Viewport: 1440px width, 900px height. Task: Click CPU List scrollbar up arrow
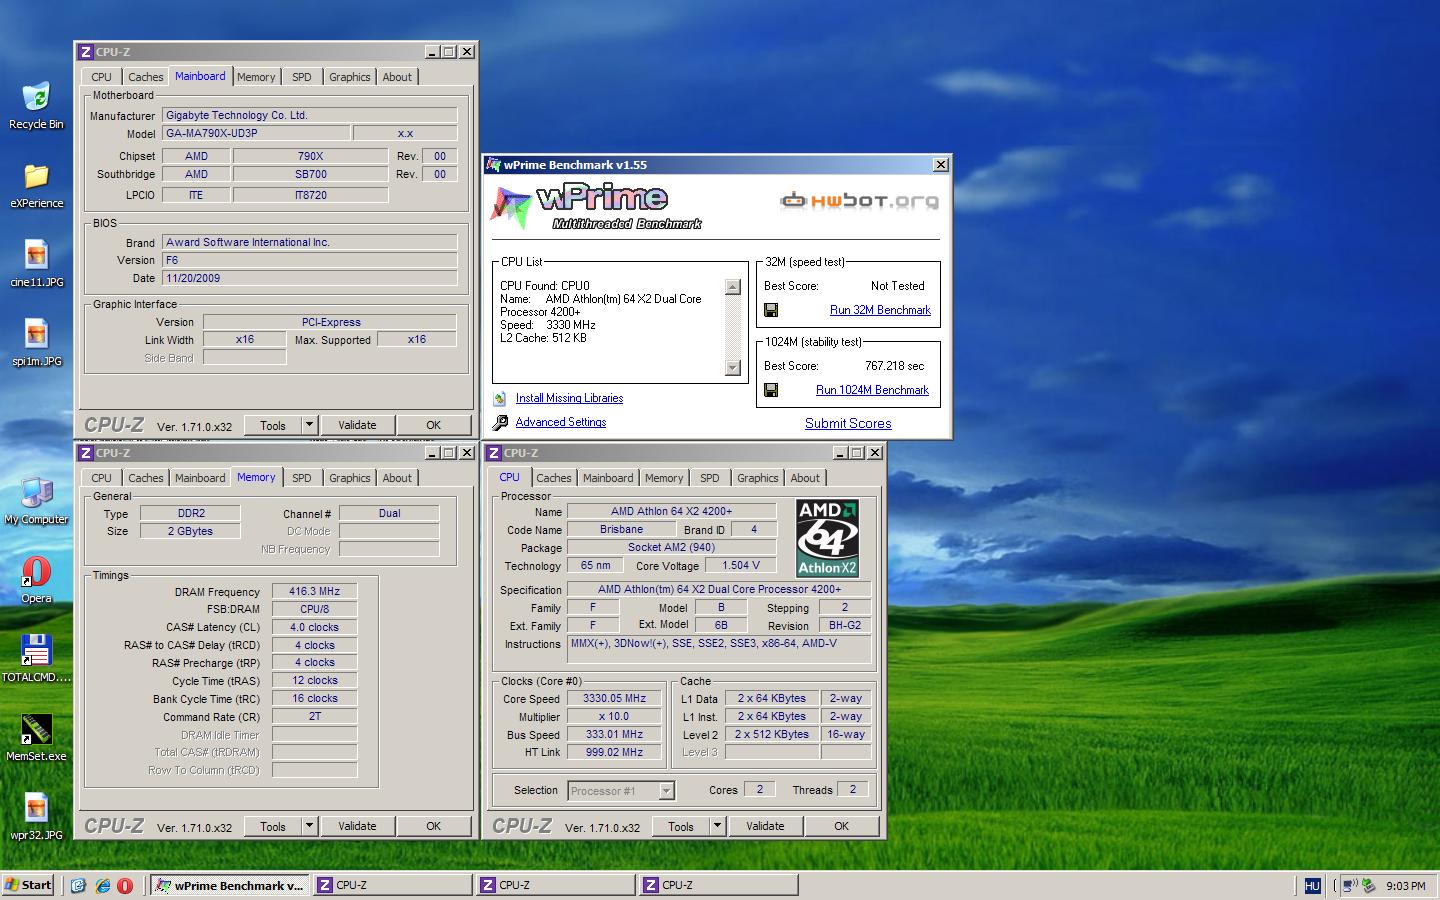click(x=732, y=287)
